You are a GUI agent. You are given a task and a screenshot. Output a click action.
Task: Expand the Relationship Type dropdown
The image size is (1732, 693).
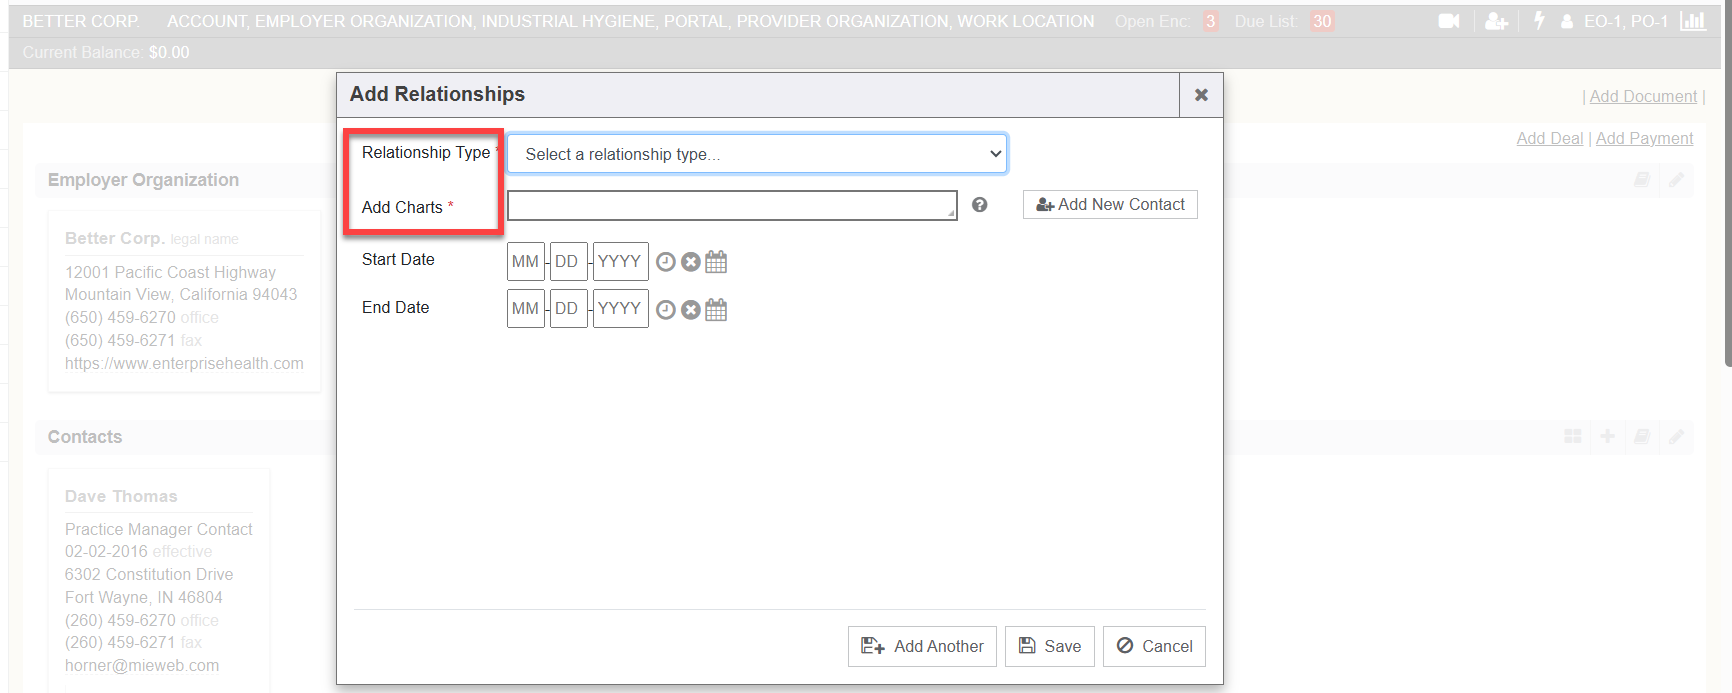coord(756,154)
